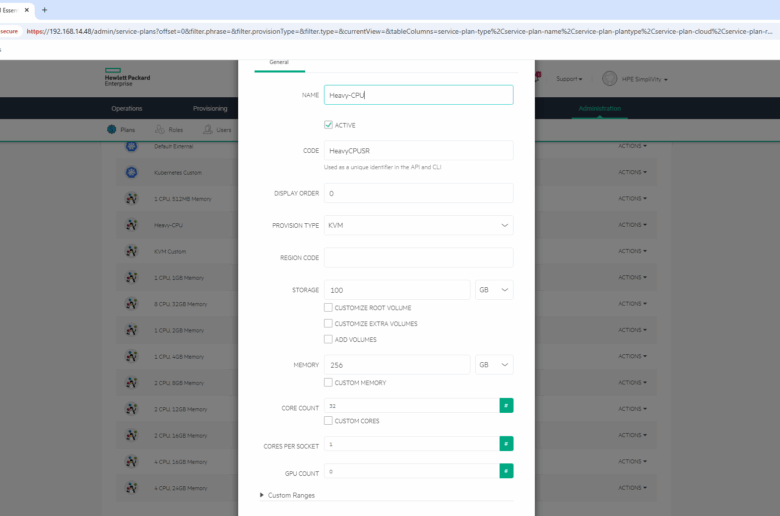Toggle the Add Volumes checkbox
The height and width of the screenshot is (516, 780).
pyautogui.click(x=328, y=339)
